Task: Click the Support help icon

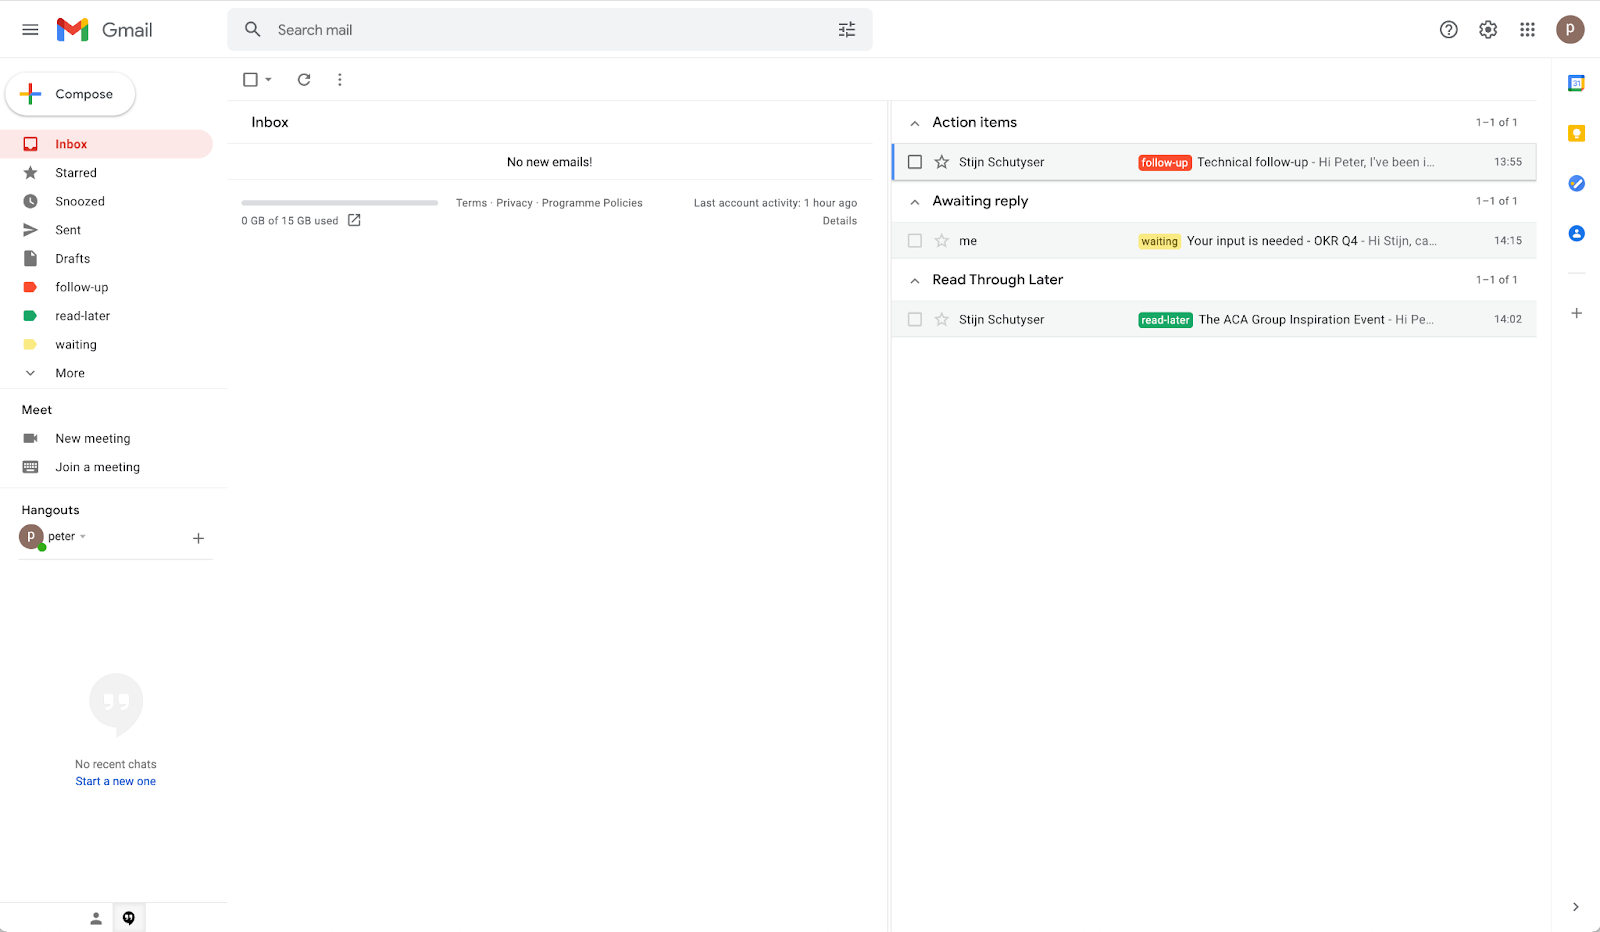Action: 1448,30
